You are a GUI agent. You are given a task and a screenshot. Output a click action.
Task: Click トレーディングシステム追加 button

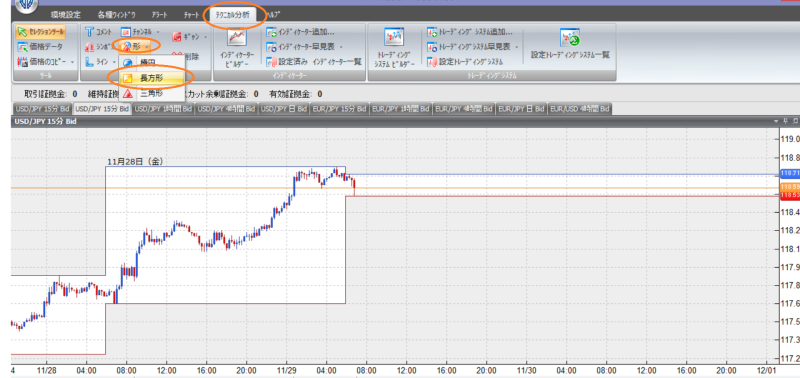[469, 32]
